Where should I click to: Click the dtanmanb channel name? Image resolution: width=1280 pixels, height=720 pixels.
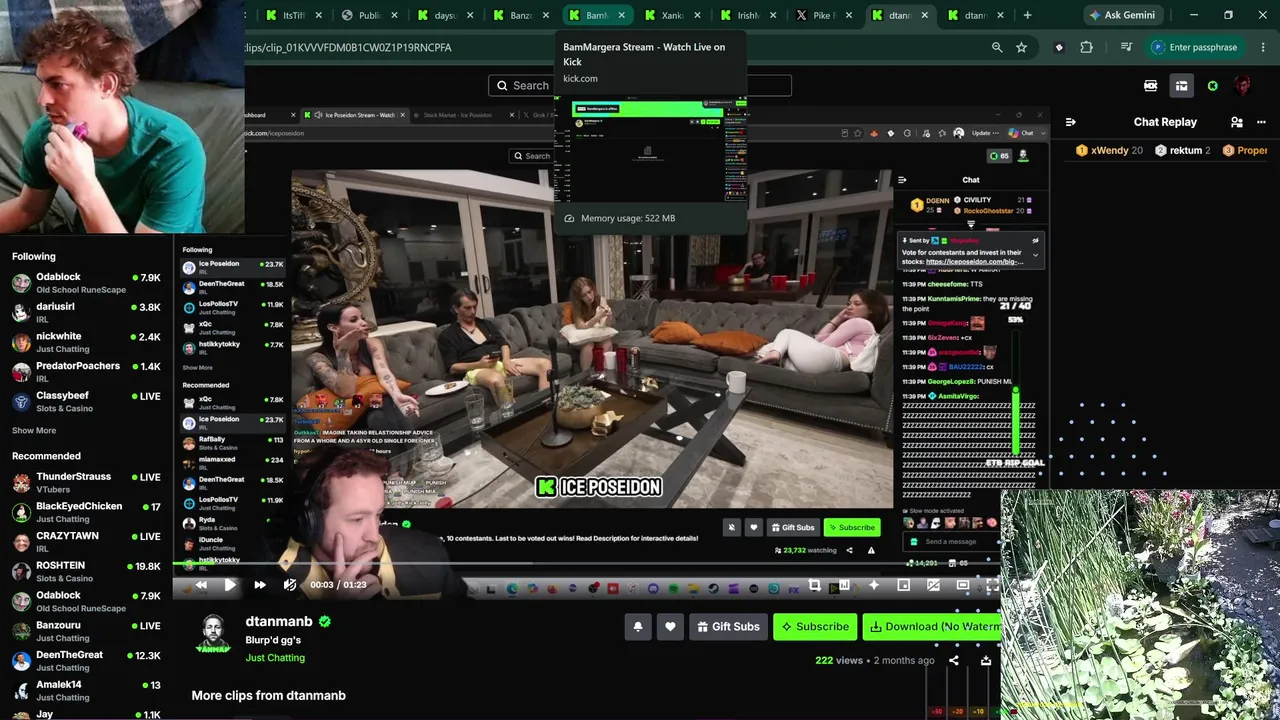tap(279, 622)
